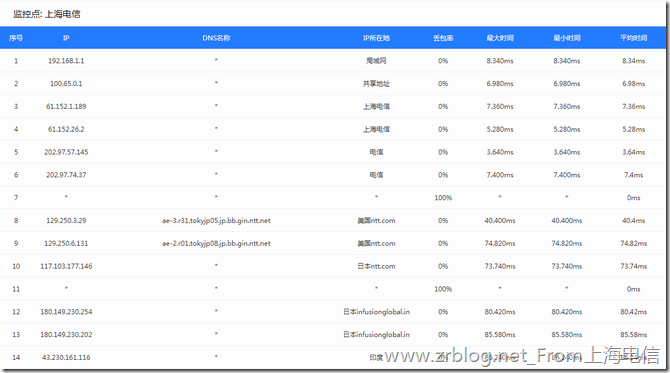
Task: Select average time 40.4ms
Action: click(634, 220)
